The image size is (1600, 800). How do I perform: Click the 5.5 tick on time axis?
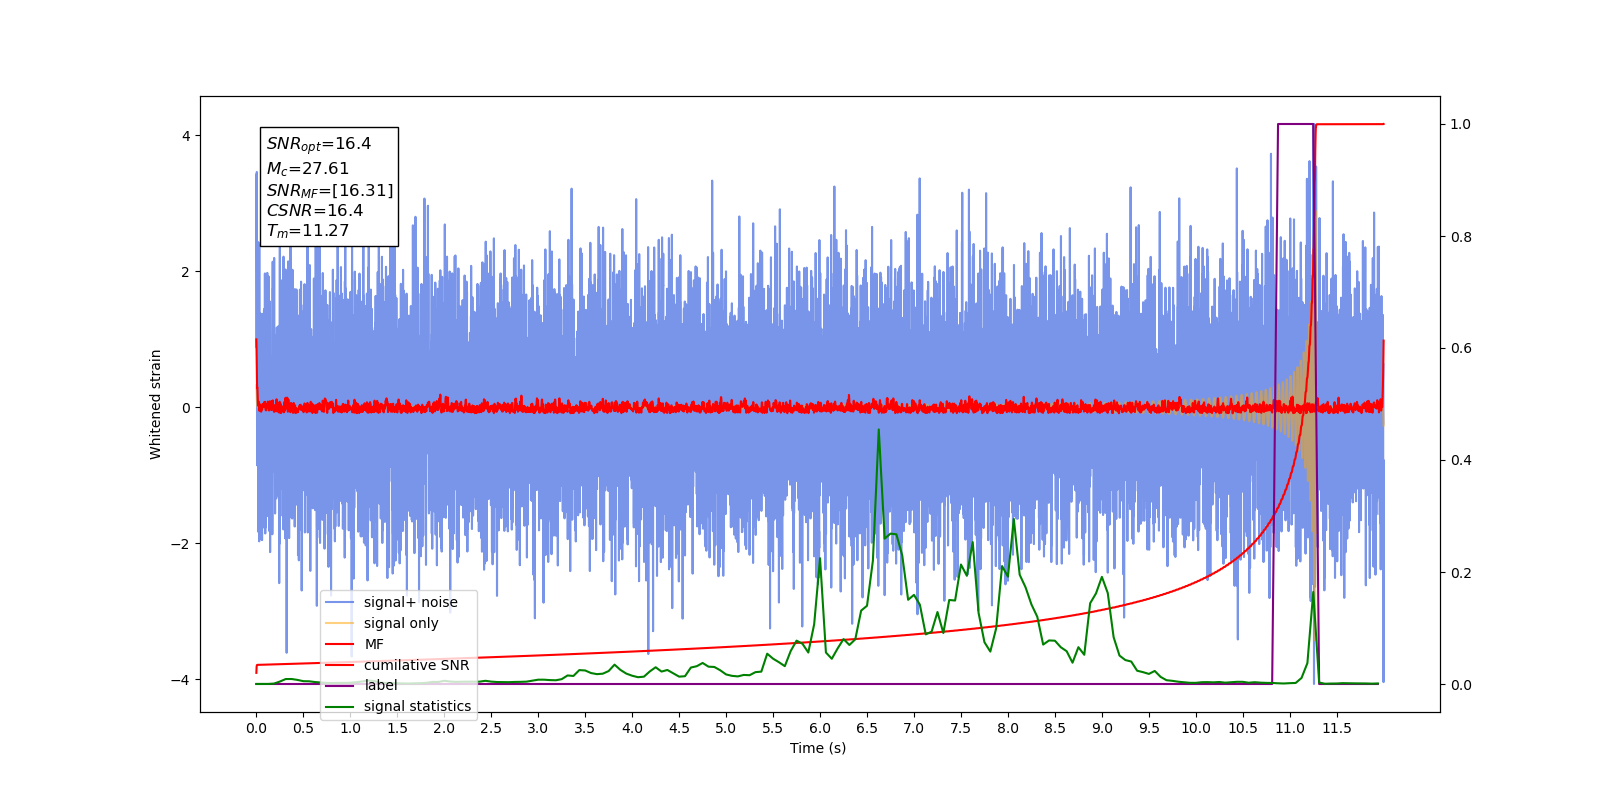coord(773,728)
